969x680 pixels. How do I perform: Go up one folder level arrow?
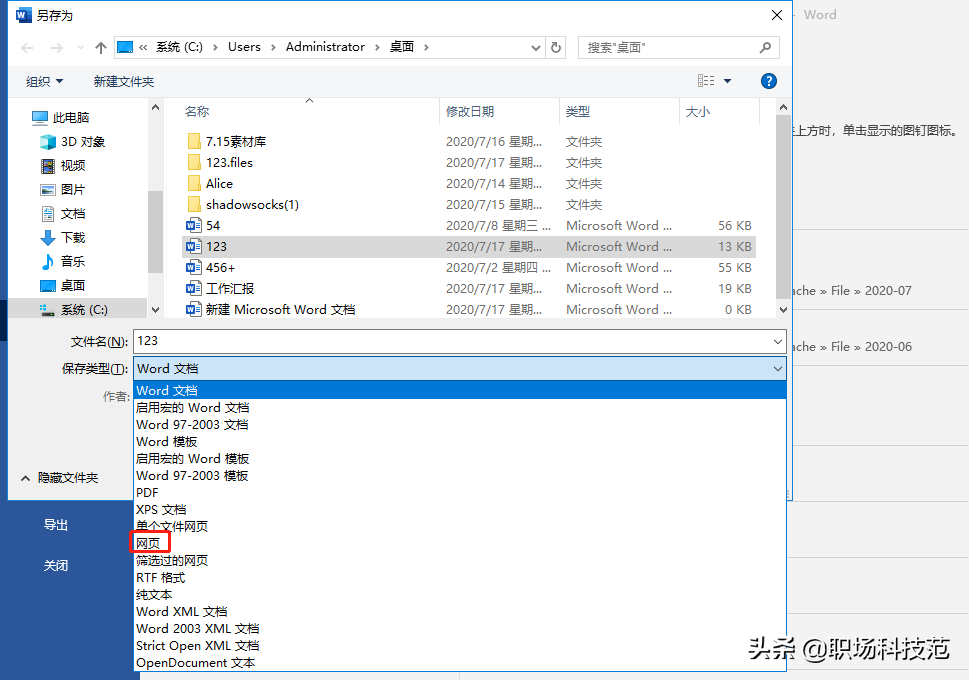[x=101, y=48]
